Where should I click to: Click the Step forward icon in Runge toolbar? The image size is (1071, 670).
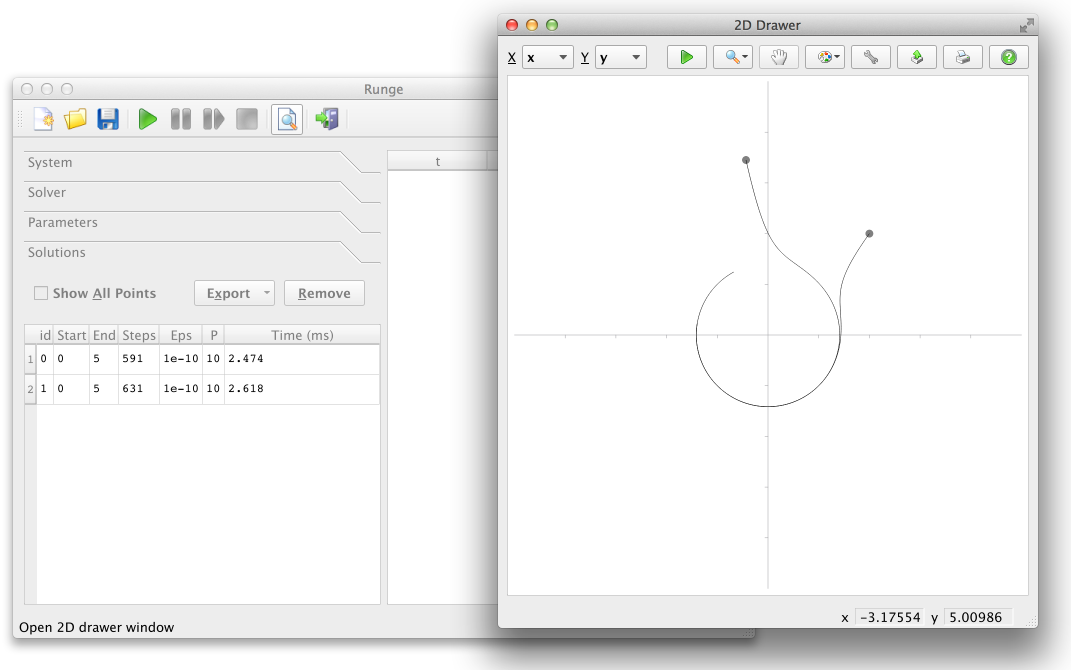(213, 119)
